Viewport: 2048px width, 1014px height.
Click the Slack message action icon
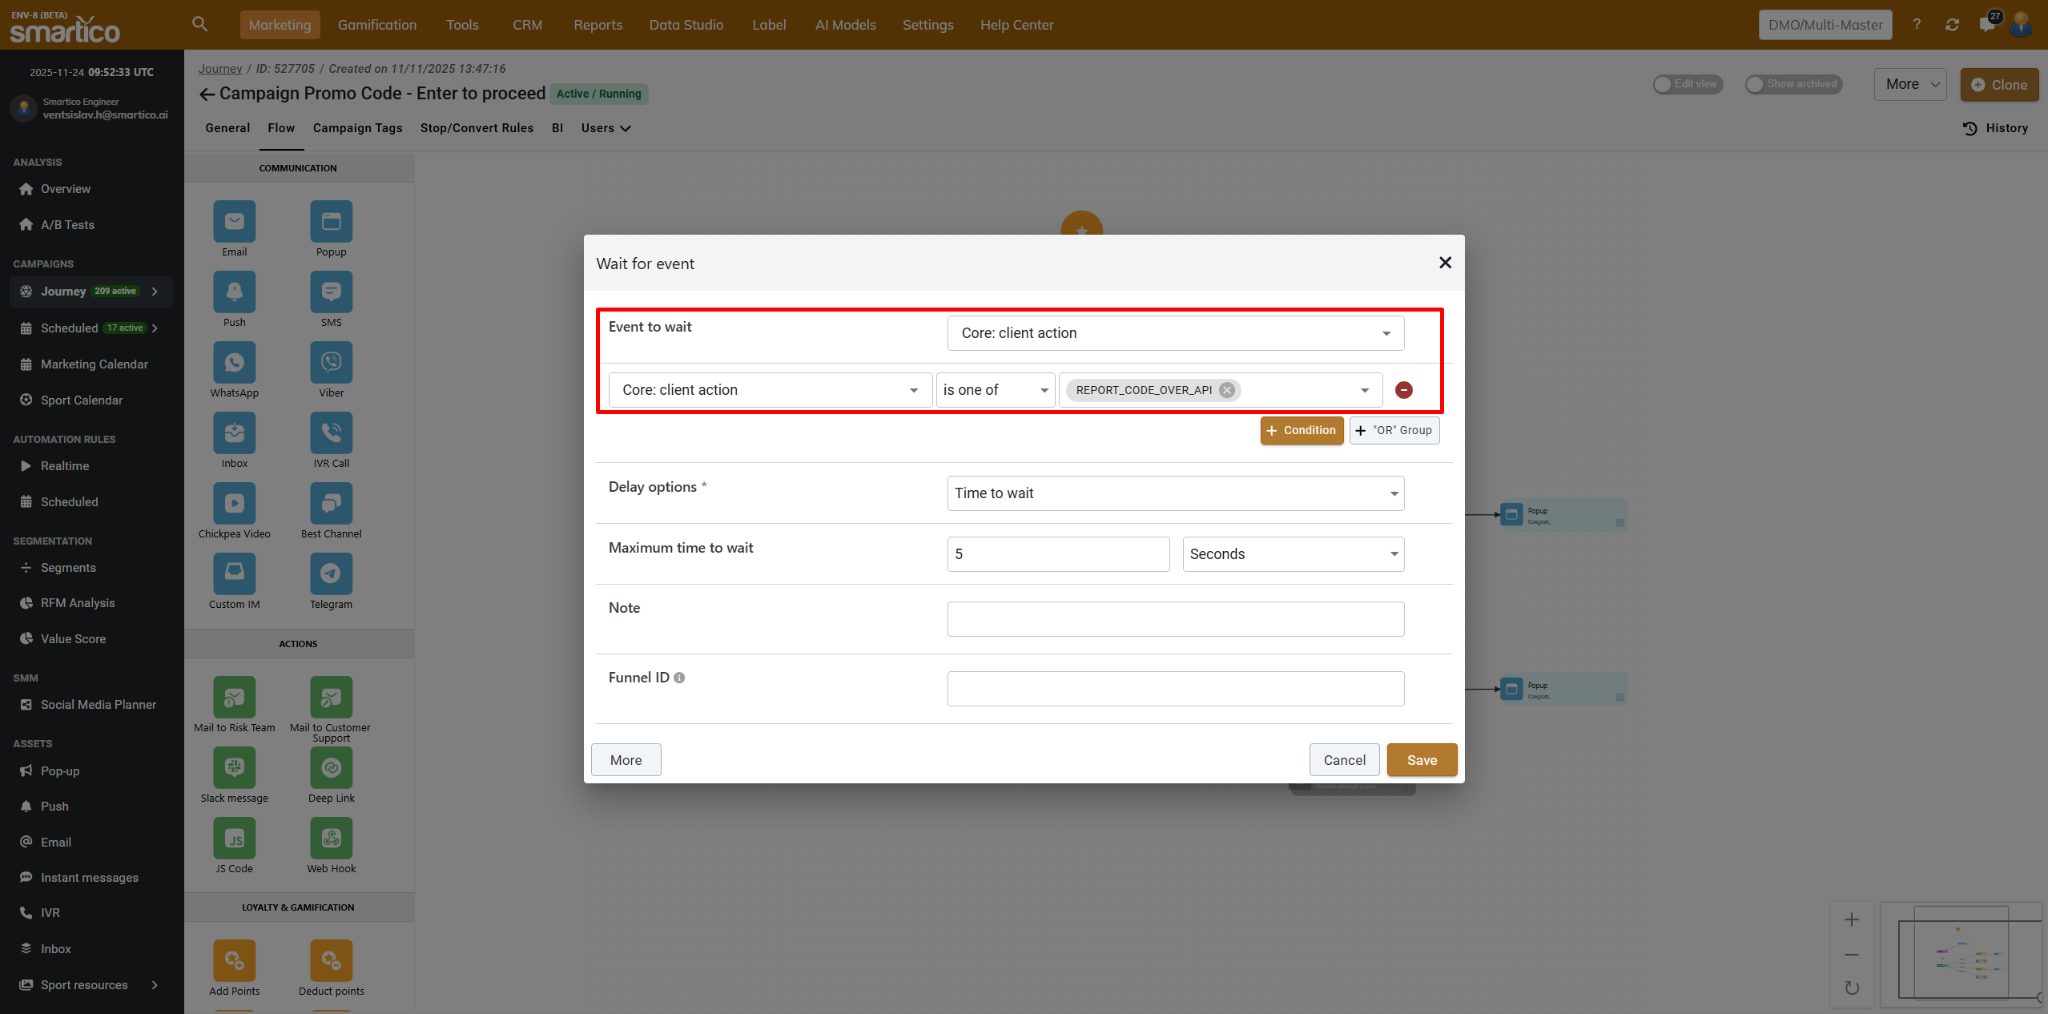pos(234,768)
